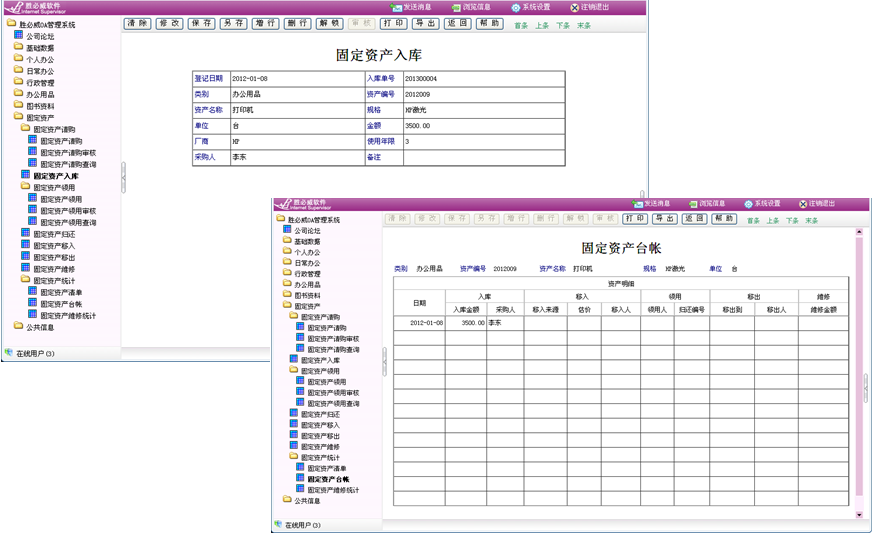
Task: Expand 日常办公 folder in 固定资产入库 window
Action: tap(19, 70)
